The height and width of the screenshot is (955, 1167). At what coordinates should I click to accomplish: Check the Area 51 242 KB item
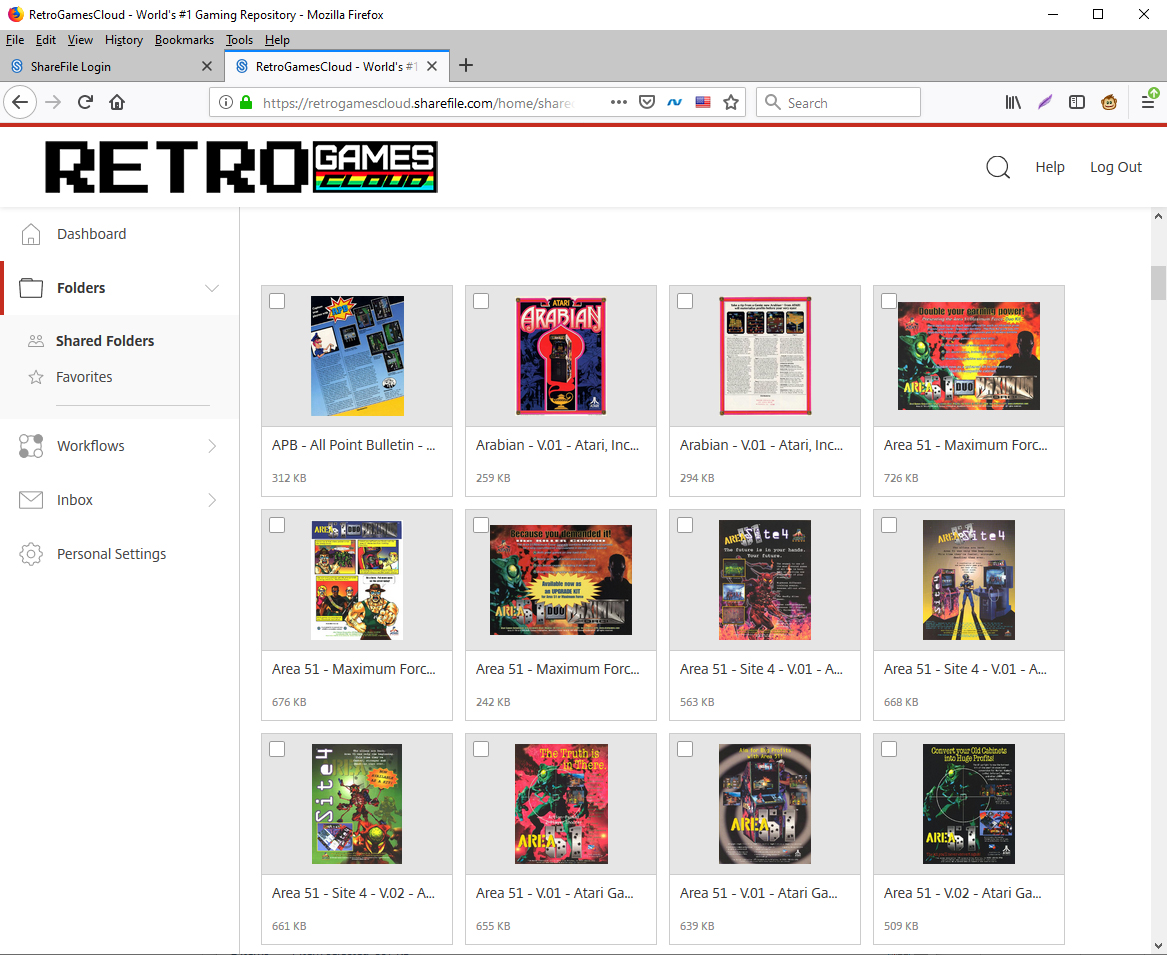point(481,525)
